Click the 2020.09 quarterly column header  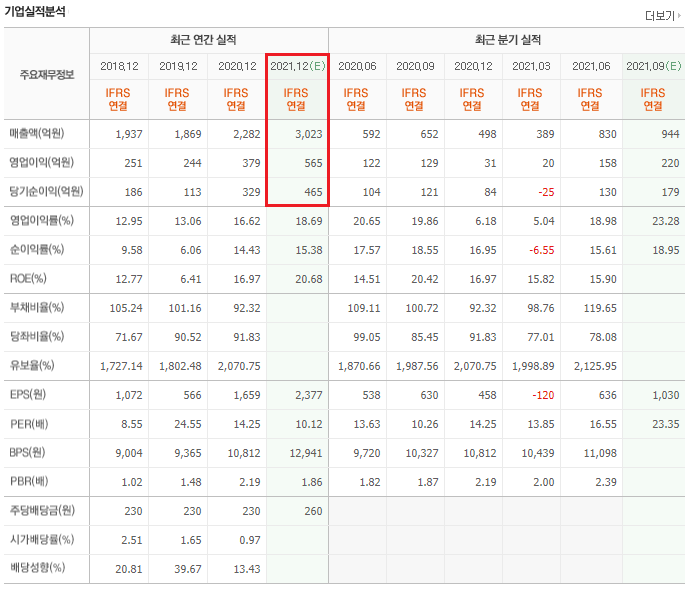tap(415, 66)
